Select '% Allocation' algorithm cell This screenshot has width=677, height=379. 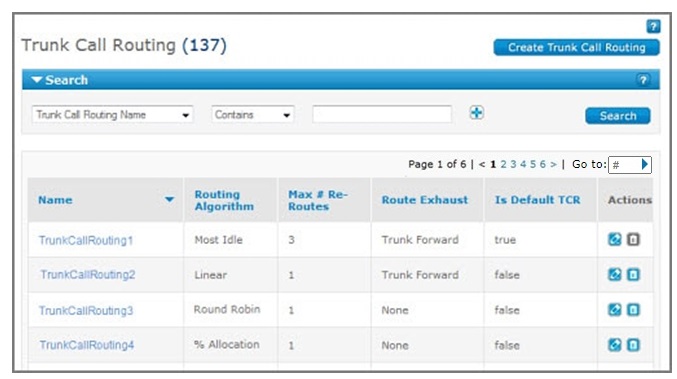point(227,344)
